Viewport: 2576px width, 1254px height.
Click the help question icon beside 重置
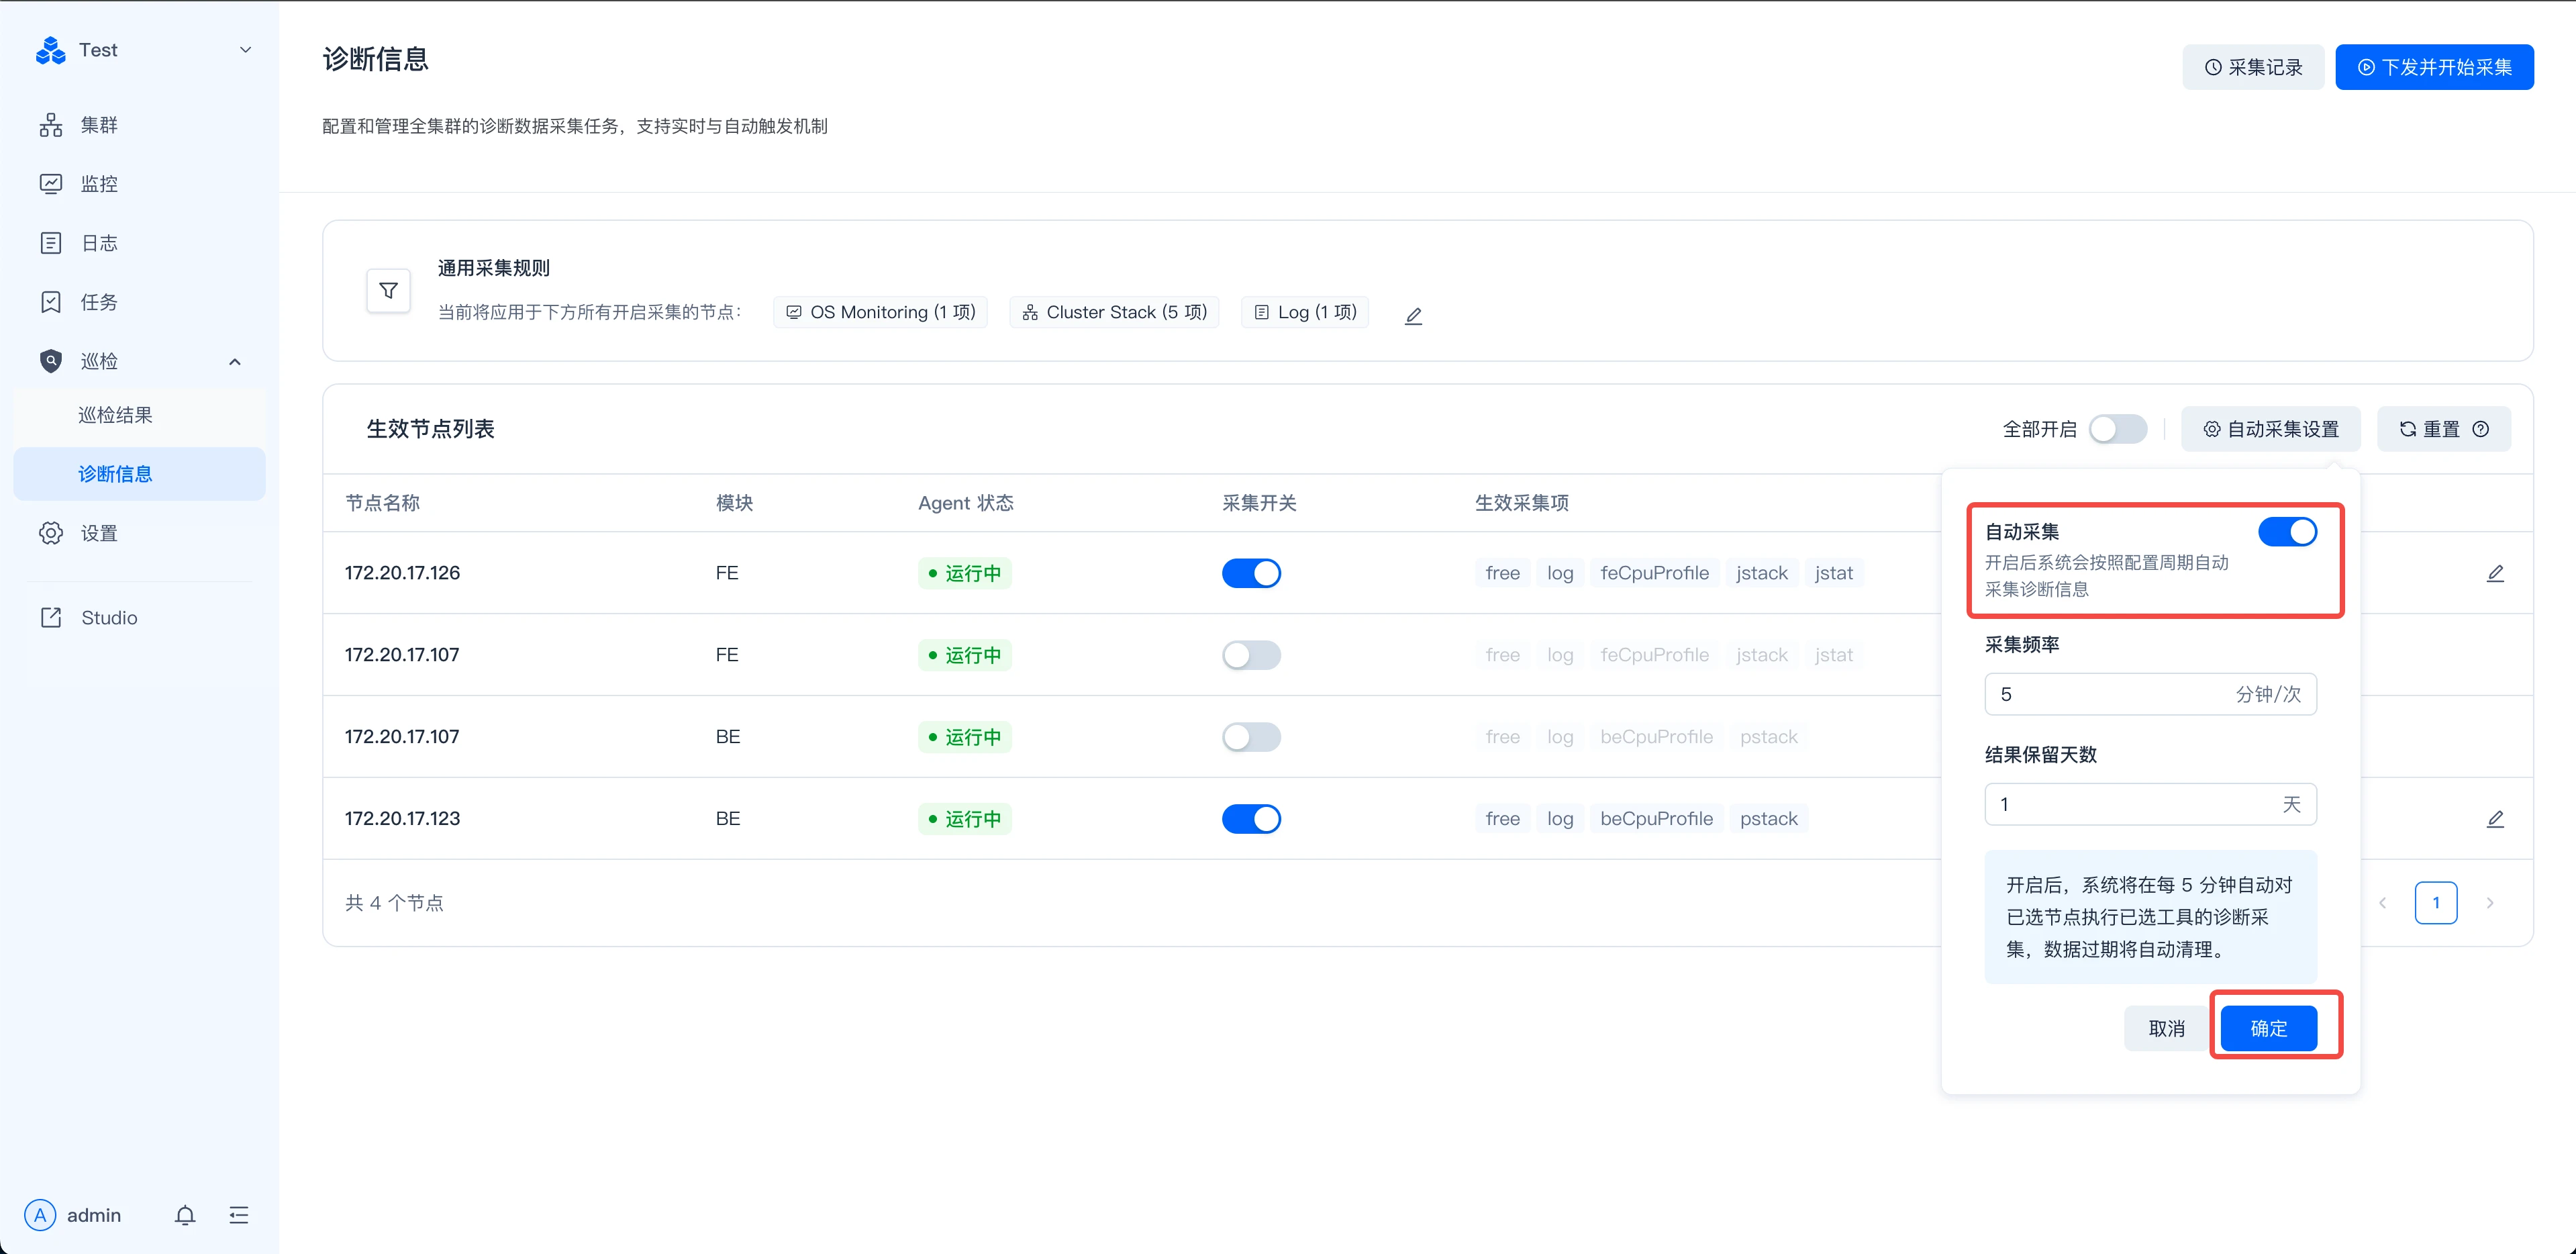click(x=2481, y=429)
